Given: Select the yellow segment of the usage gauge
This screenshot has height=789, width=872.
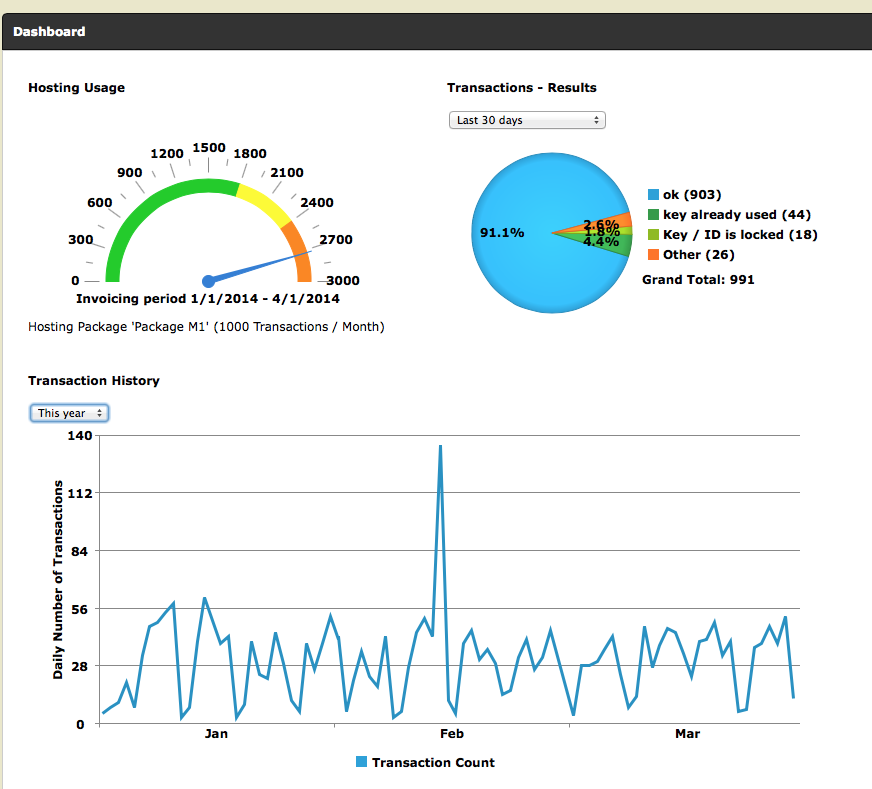Looking at the screenshot, I should coord(263,203).
